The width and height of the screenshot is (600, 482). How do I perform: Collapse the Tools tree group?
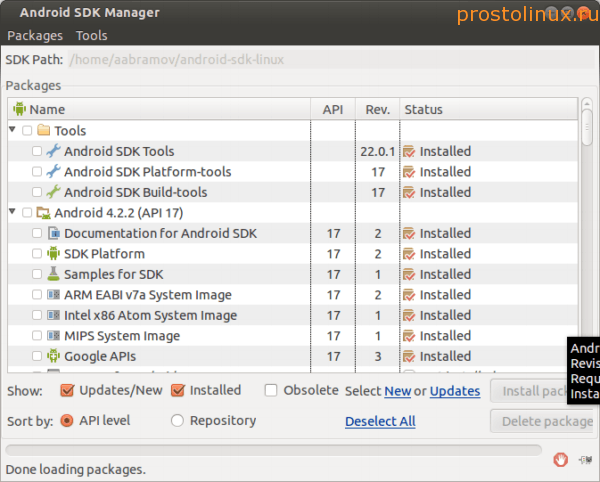pyautogui.click(x=12, y=130)
